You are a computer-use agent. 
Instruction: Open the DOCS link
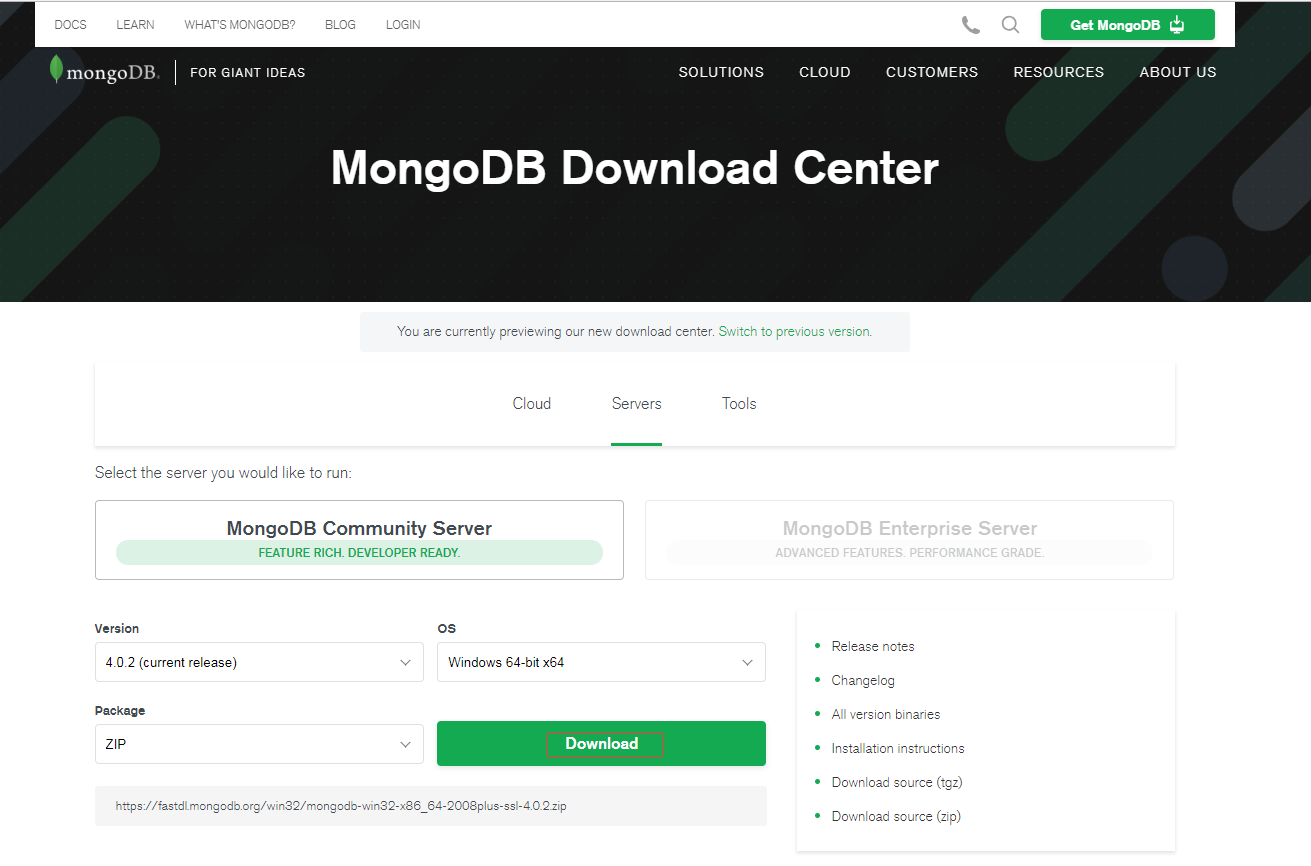click(x=70, y=25)
